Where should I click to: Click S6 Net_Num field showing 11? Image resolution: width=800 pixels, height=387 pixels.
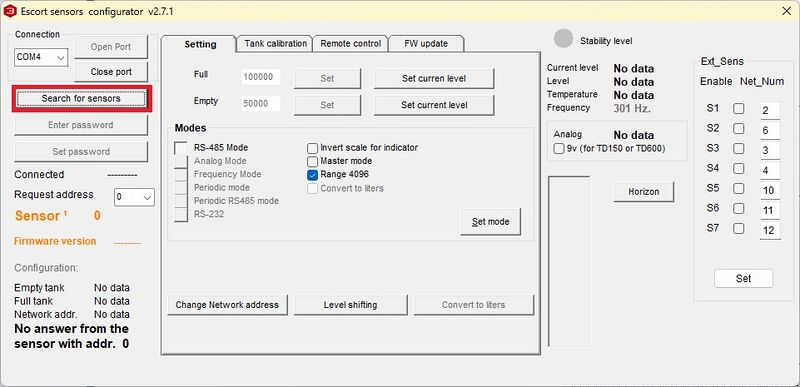[770, 210]
